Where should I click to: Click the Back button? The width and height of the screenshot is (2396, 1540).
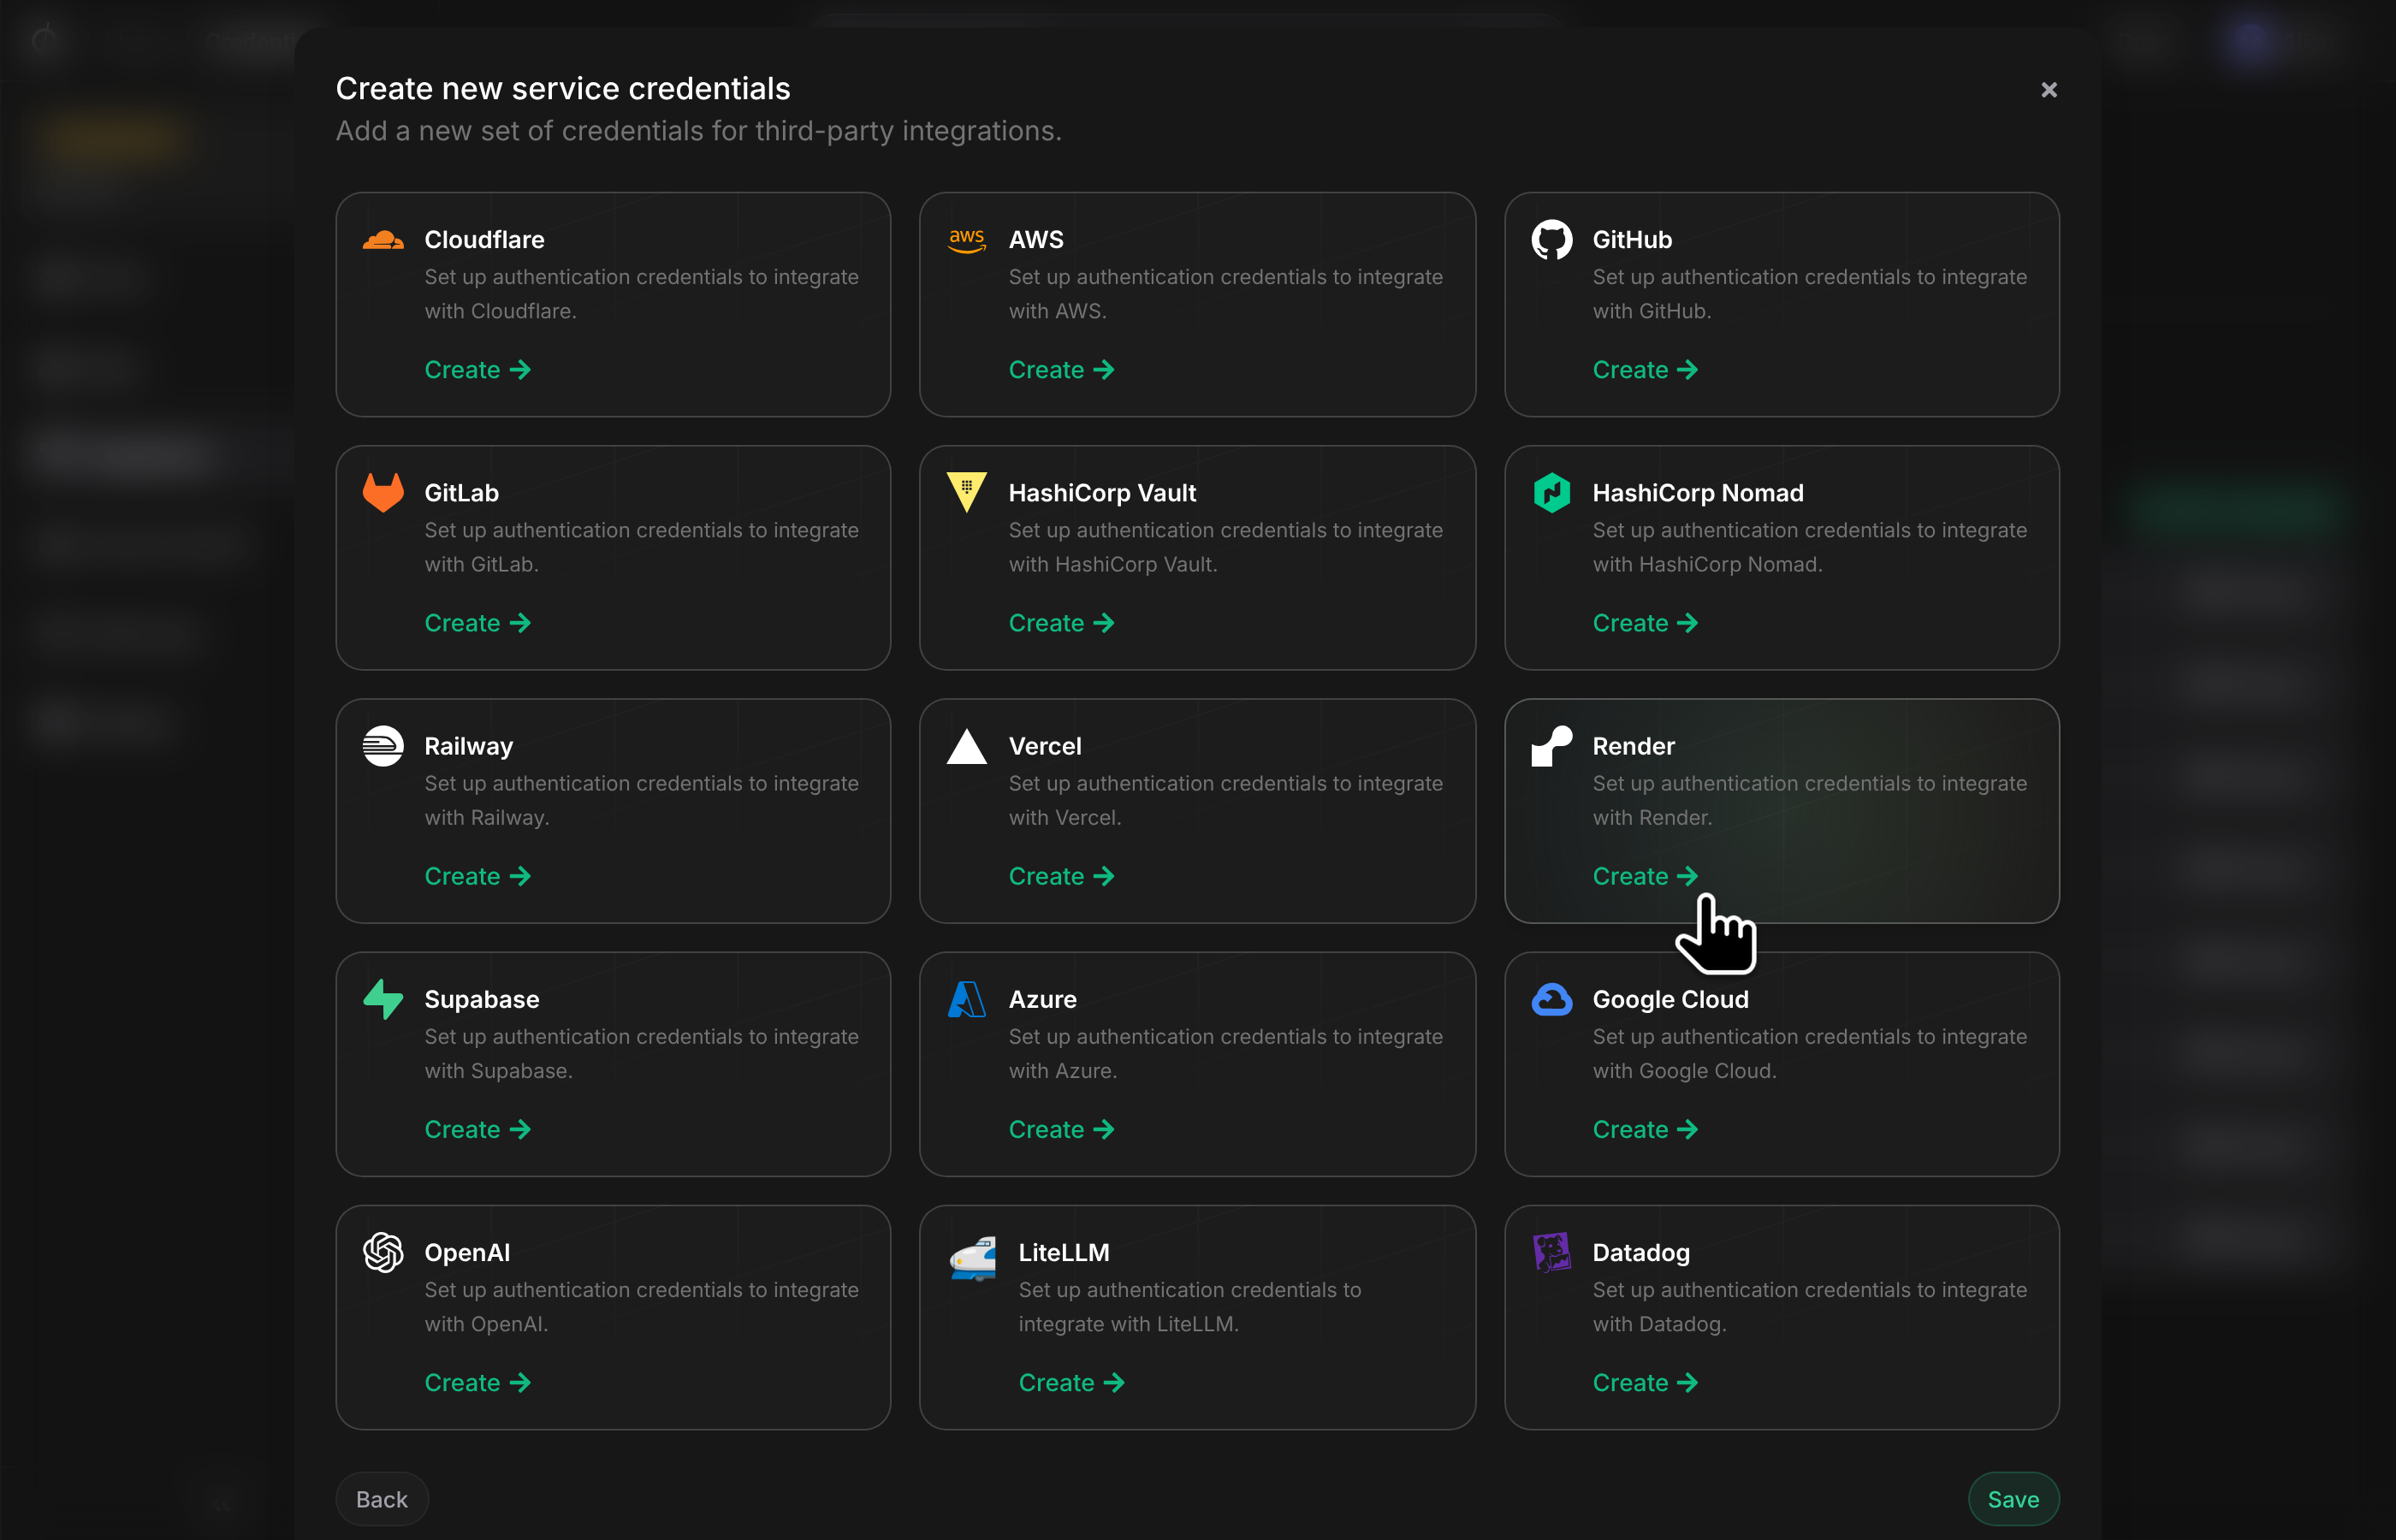(x=382, y=1499)
